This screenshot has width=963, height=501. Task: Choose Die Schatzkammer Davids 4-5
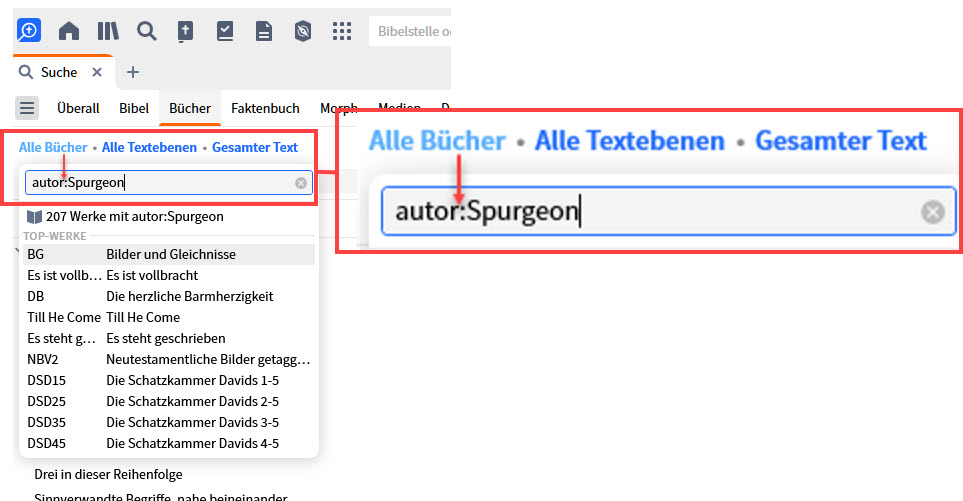pyautogui.click(x=169, y=443)
